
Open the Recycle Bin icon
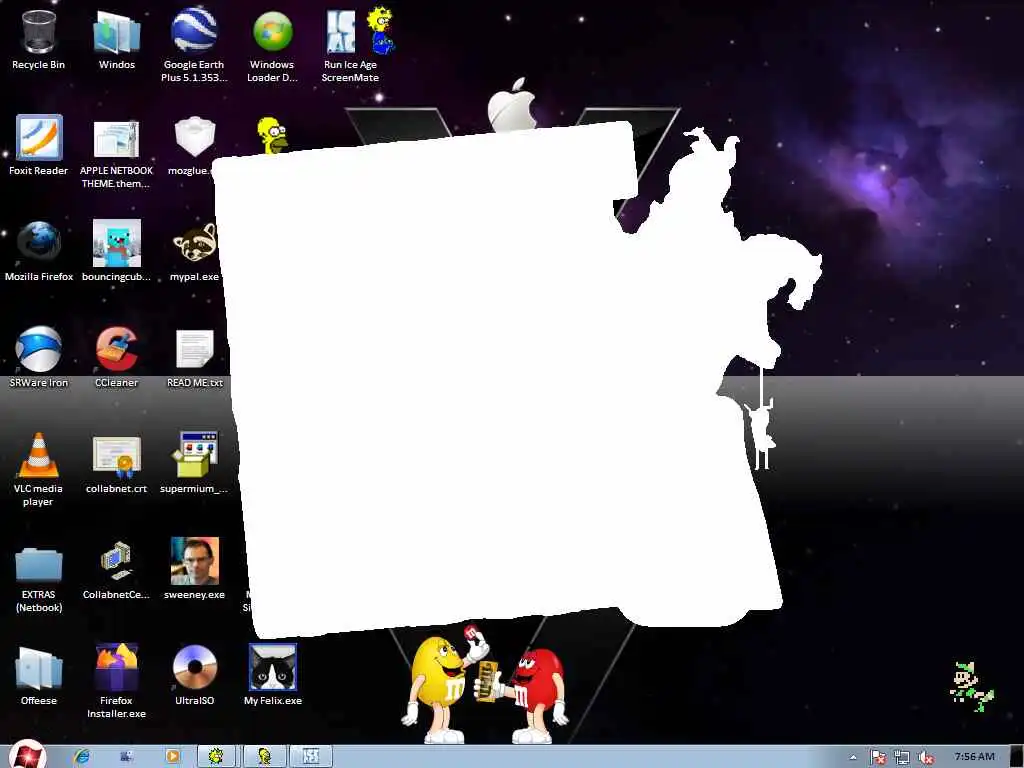click(x=39, y=40)
